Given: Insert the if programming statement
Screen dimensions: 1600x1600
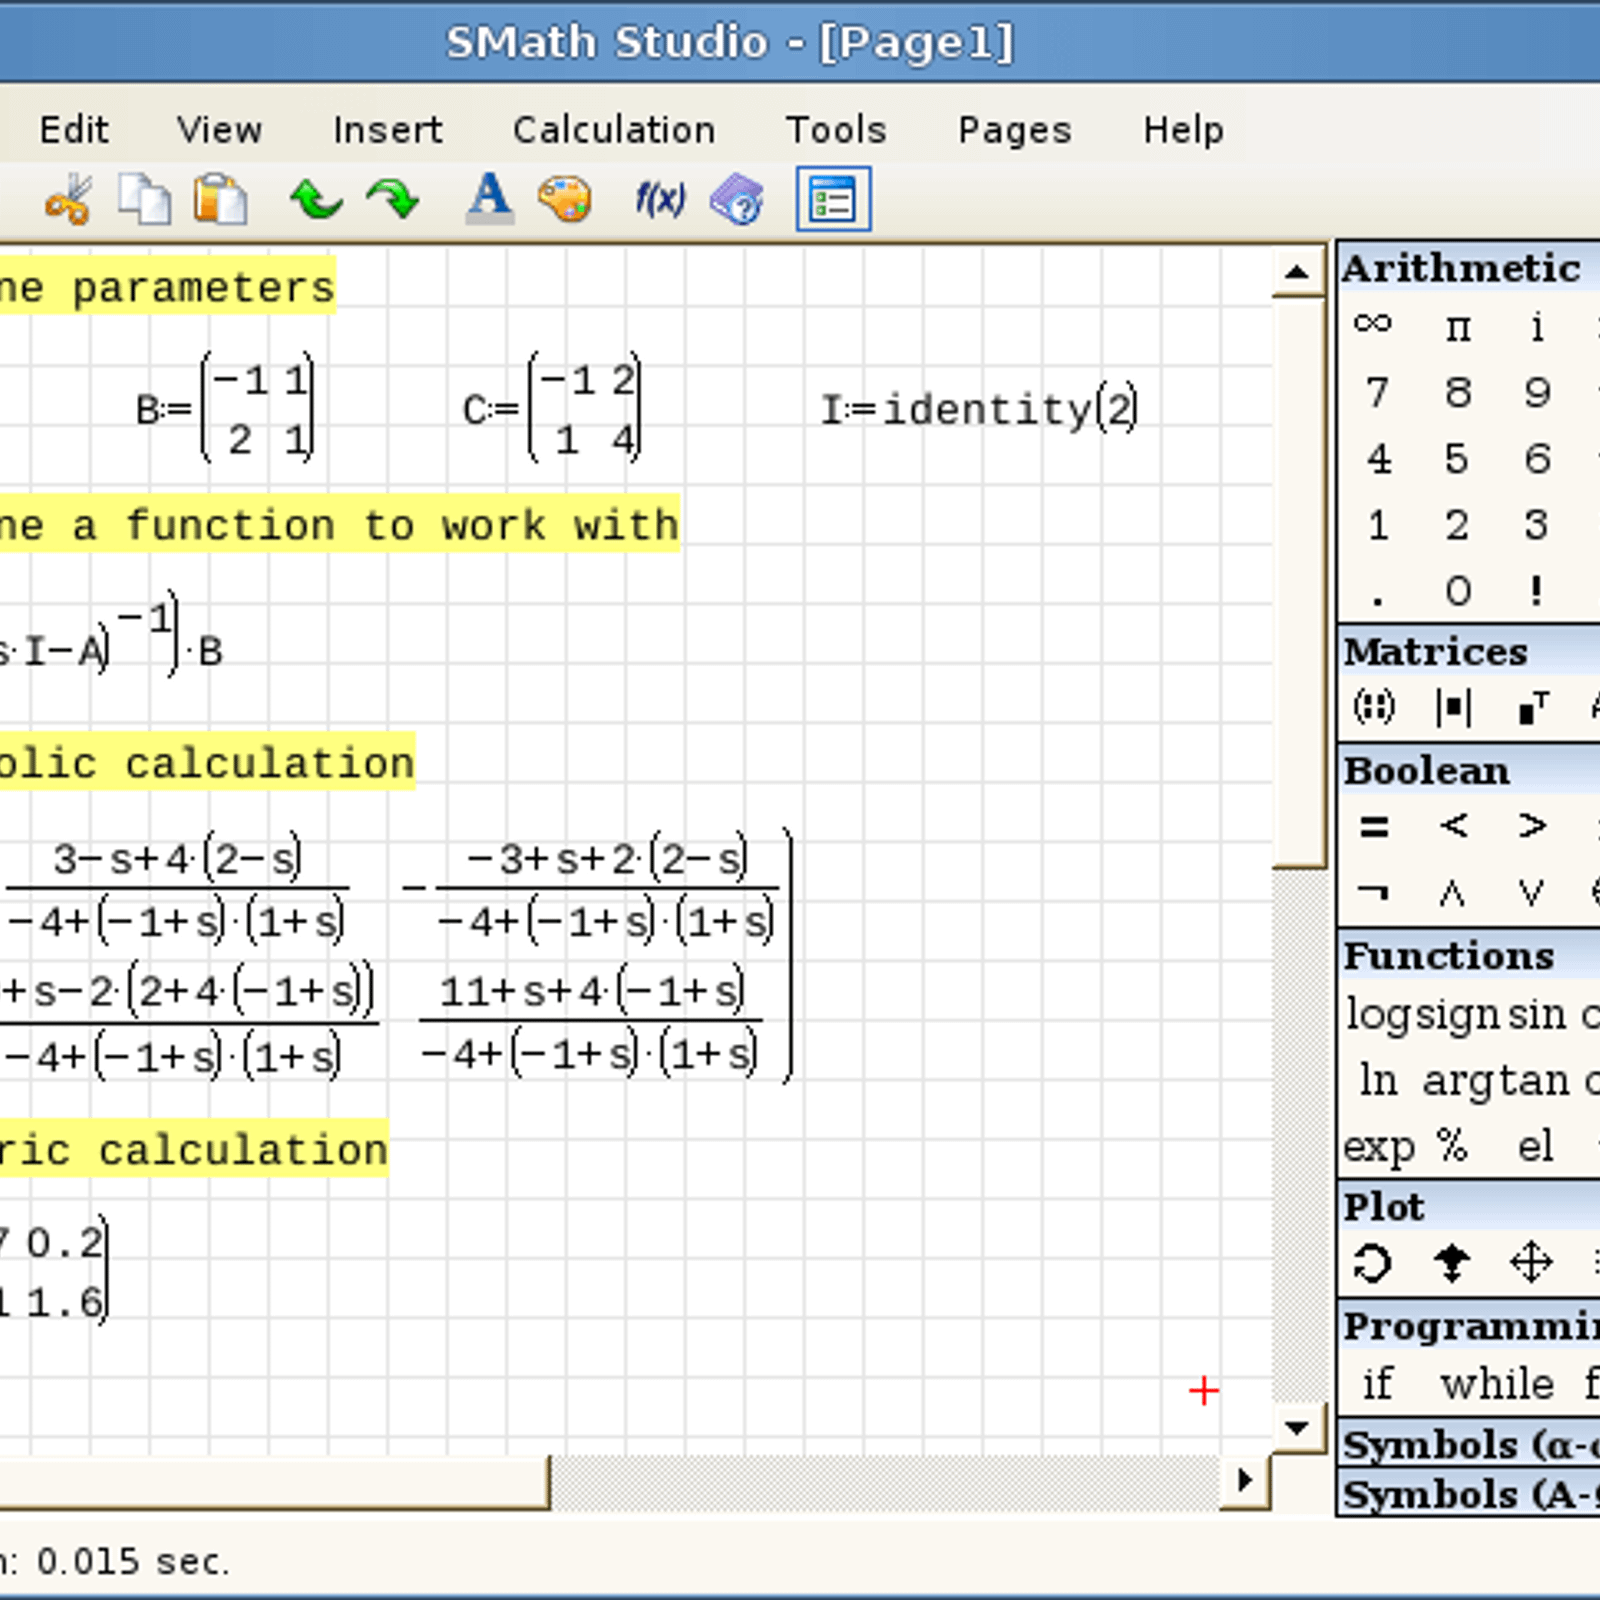Looking at the screenshot, I should click(x=1377, y=1384).
